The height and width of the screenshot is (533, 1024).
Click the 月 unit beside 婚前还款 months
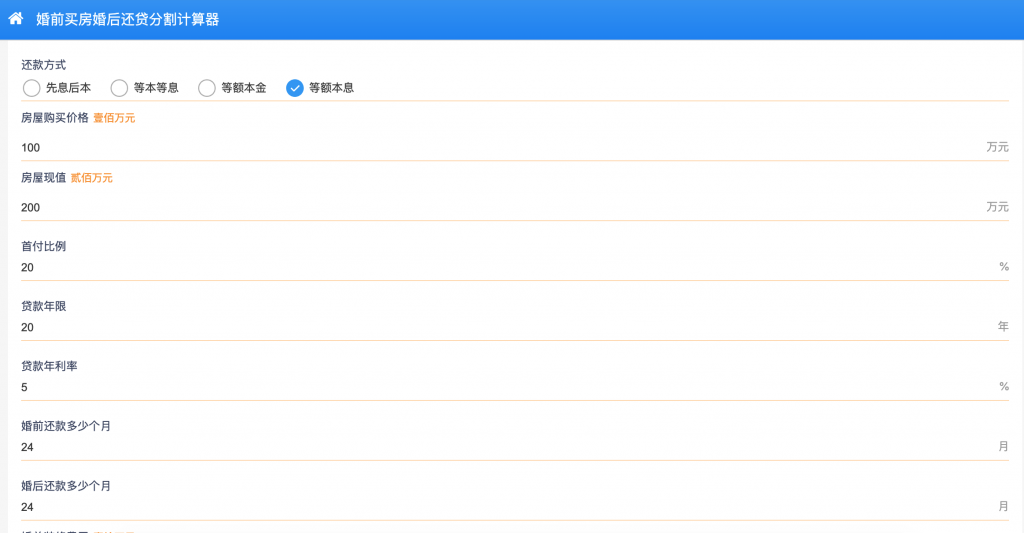coord(1003,447)
